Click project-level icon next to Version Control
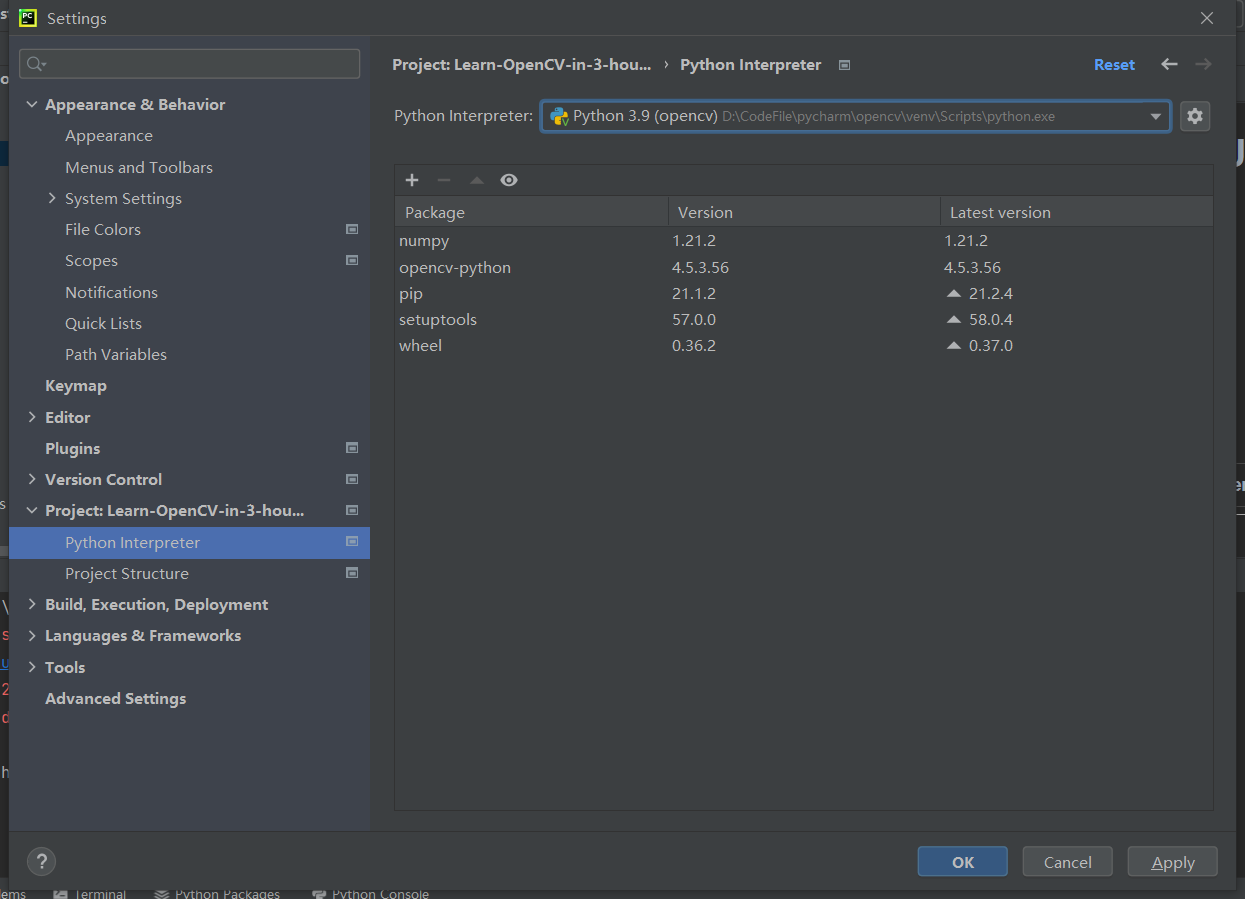The height and width of the screenshot is (899, 1245). click(x=352, y=479)
